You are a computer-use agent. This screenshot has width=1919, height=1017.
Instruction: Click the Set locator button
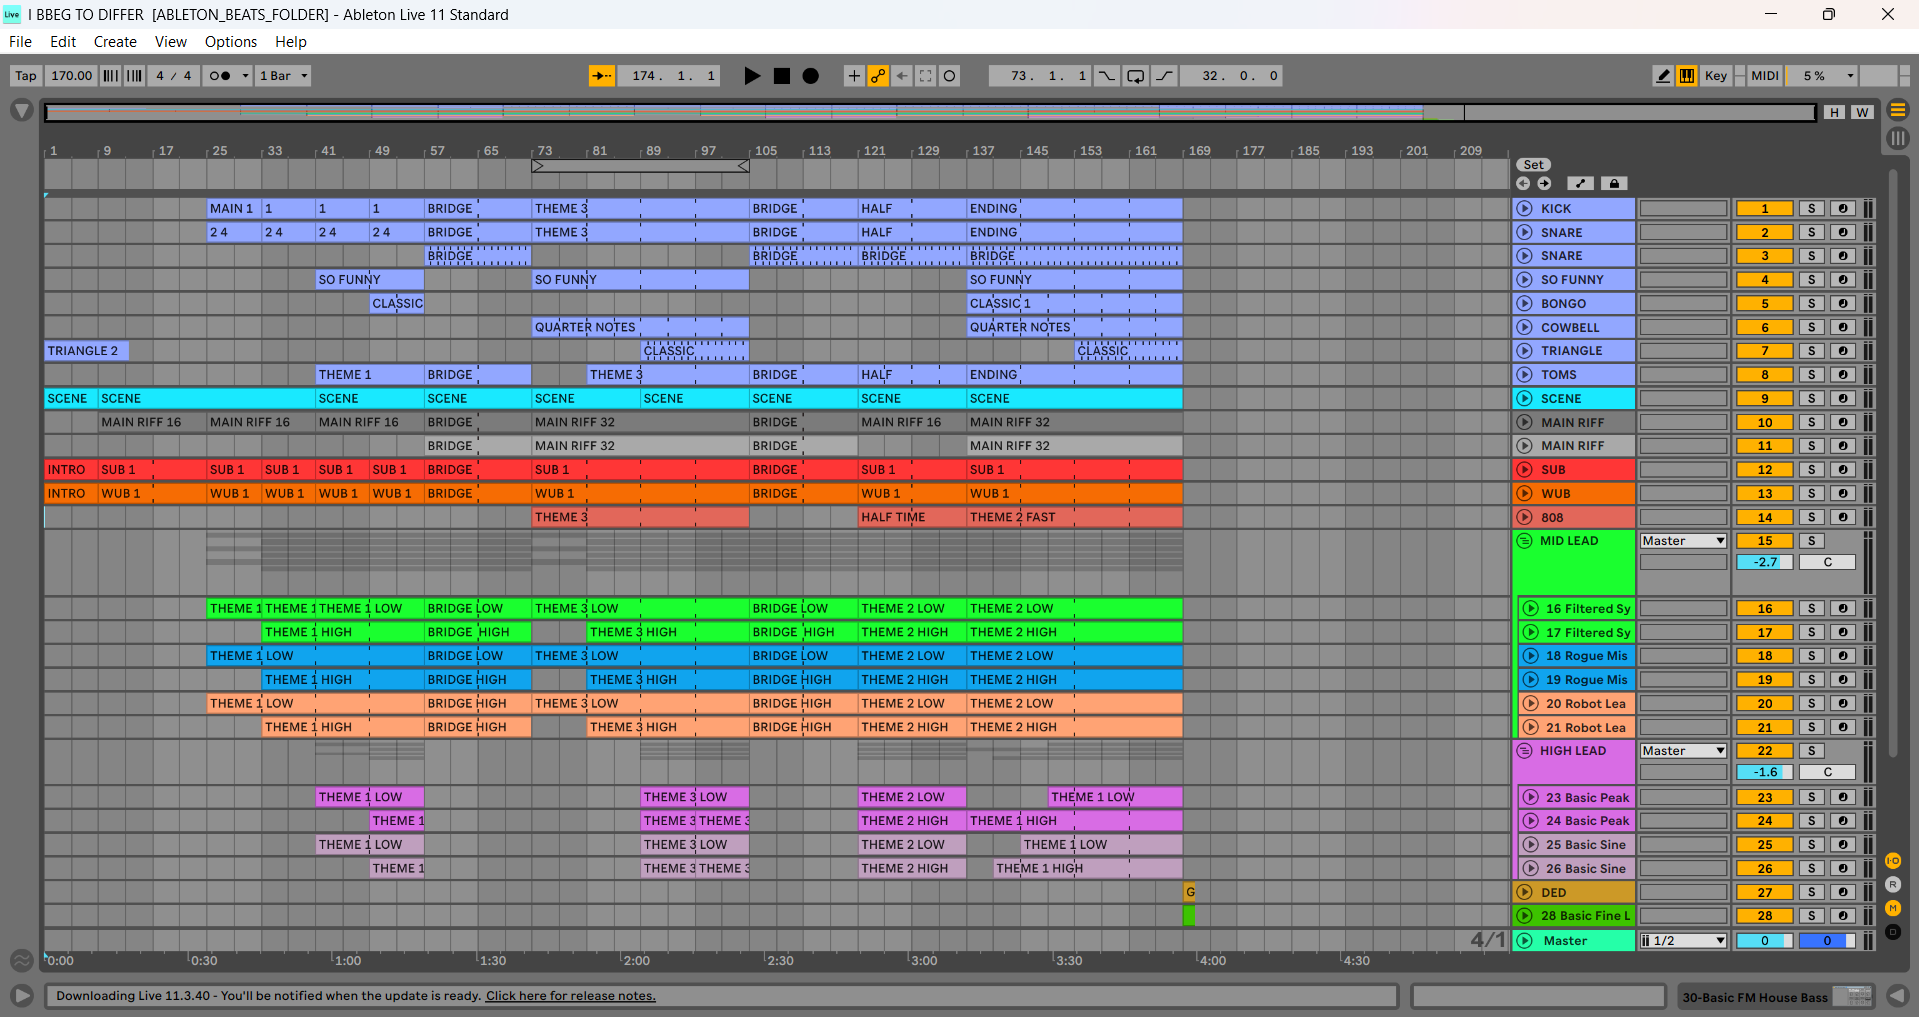click(1534, 165)
